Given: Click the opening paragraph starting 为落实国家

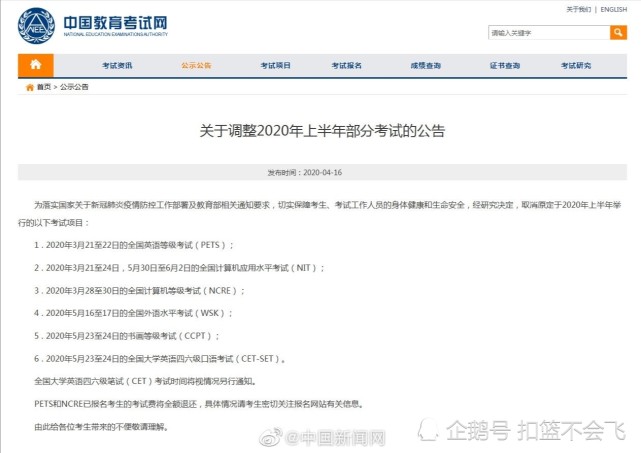Looking at the screenshot, I should click(x=320, y=214).
